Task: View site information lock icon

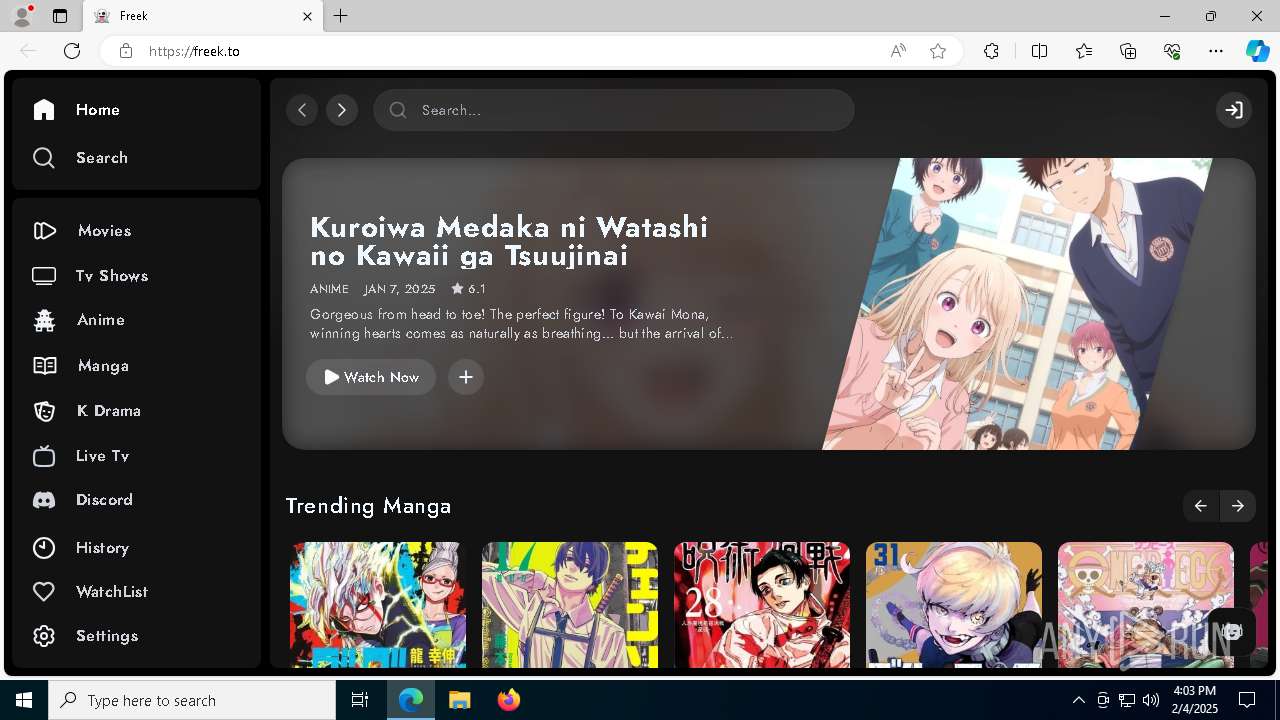Action: click(x=126, y=51)
